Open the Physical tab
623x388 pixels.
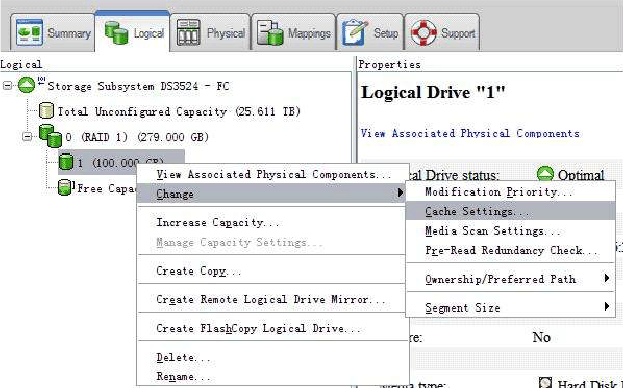210,33
